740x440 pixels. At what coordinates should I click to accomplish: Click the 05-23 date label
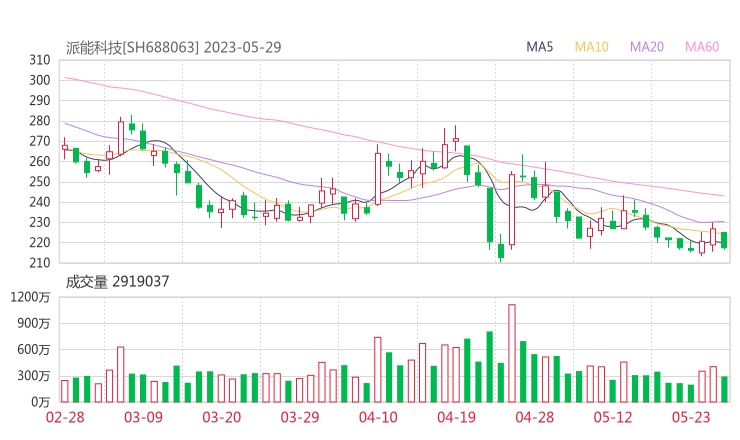pos(691,417)
